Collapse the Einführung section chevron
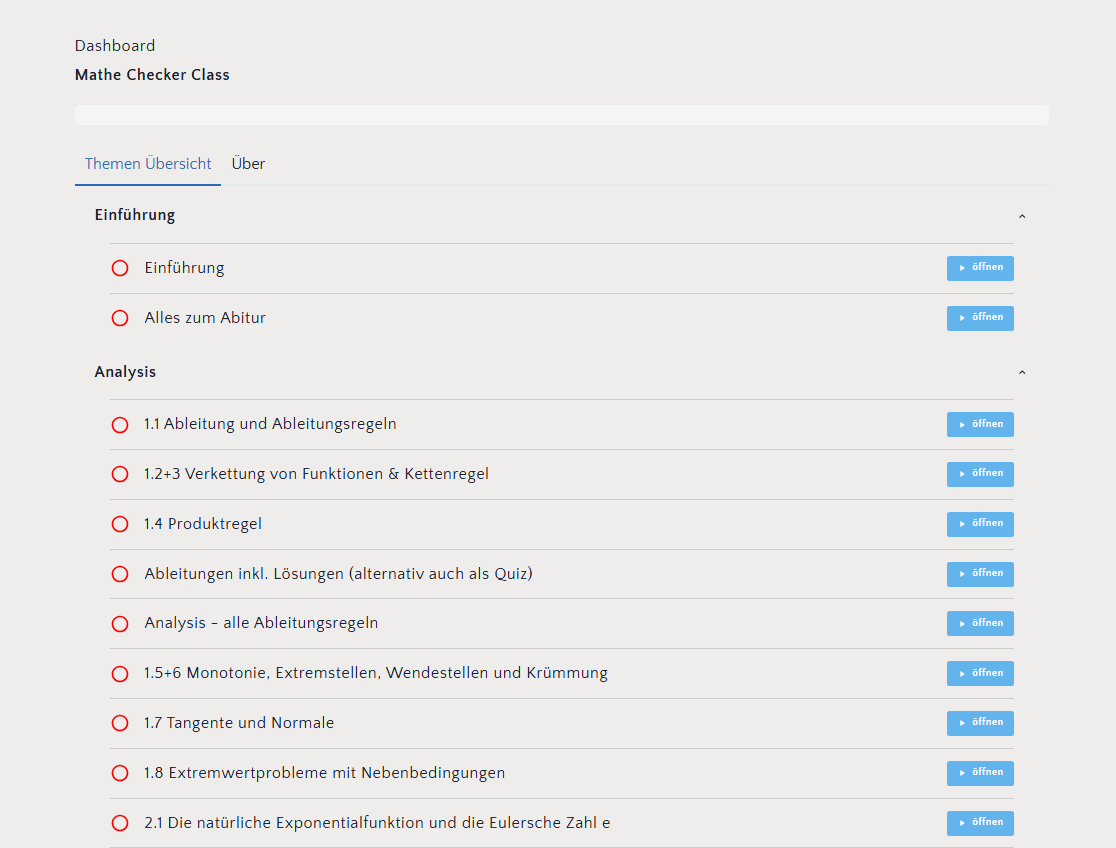The image size is (1116, 848). click(x=1021, y=216)
